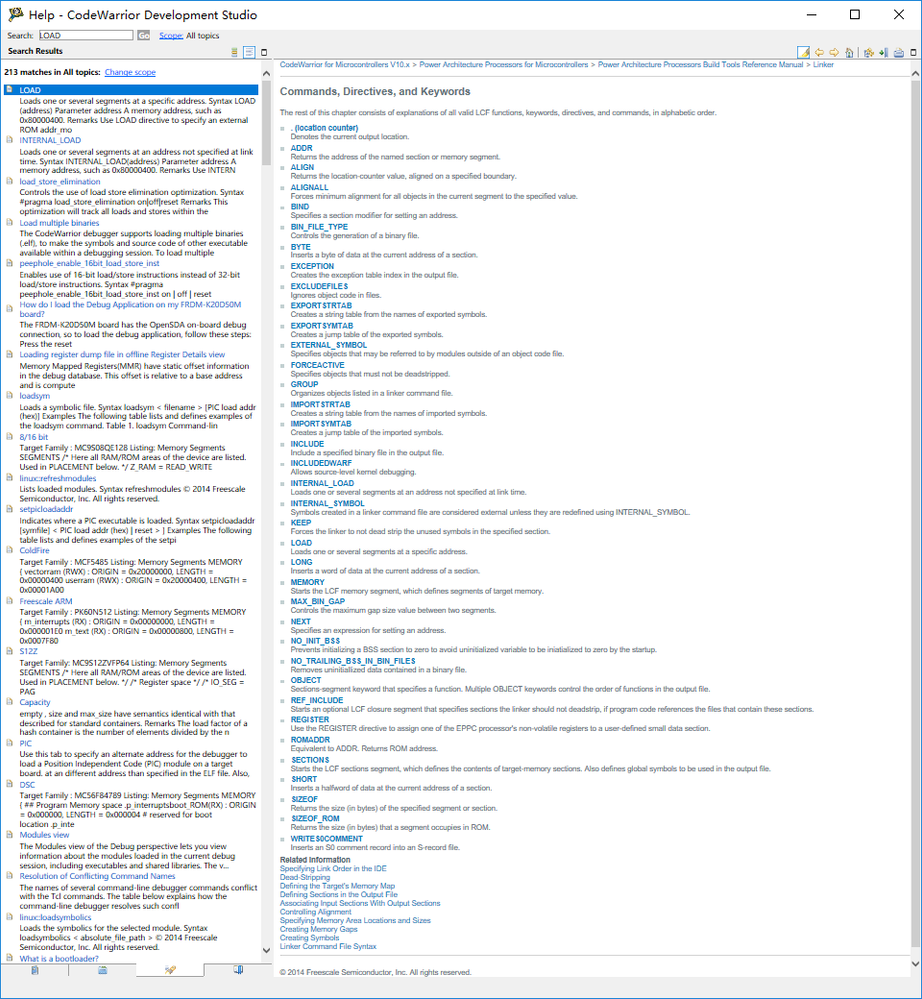Open ColdFire search result
The height and width of the screenshot is (999, 922).
click(x=34, y=550)
